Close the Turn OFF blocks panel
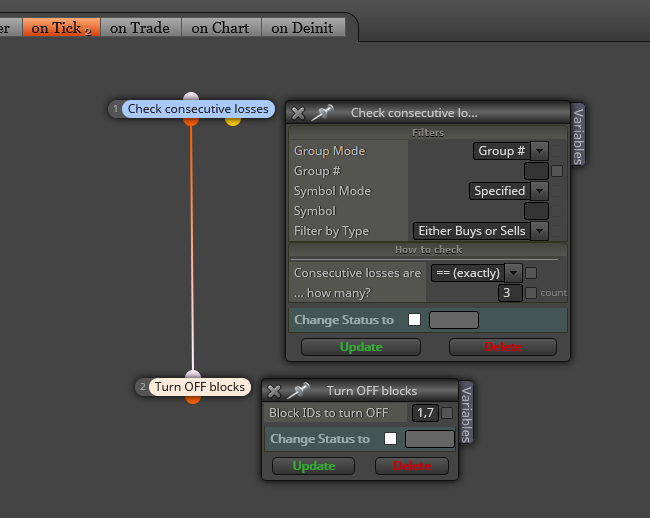The width and height of the screenshot is (650, 518). coord(274,391)
